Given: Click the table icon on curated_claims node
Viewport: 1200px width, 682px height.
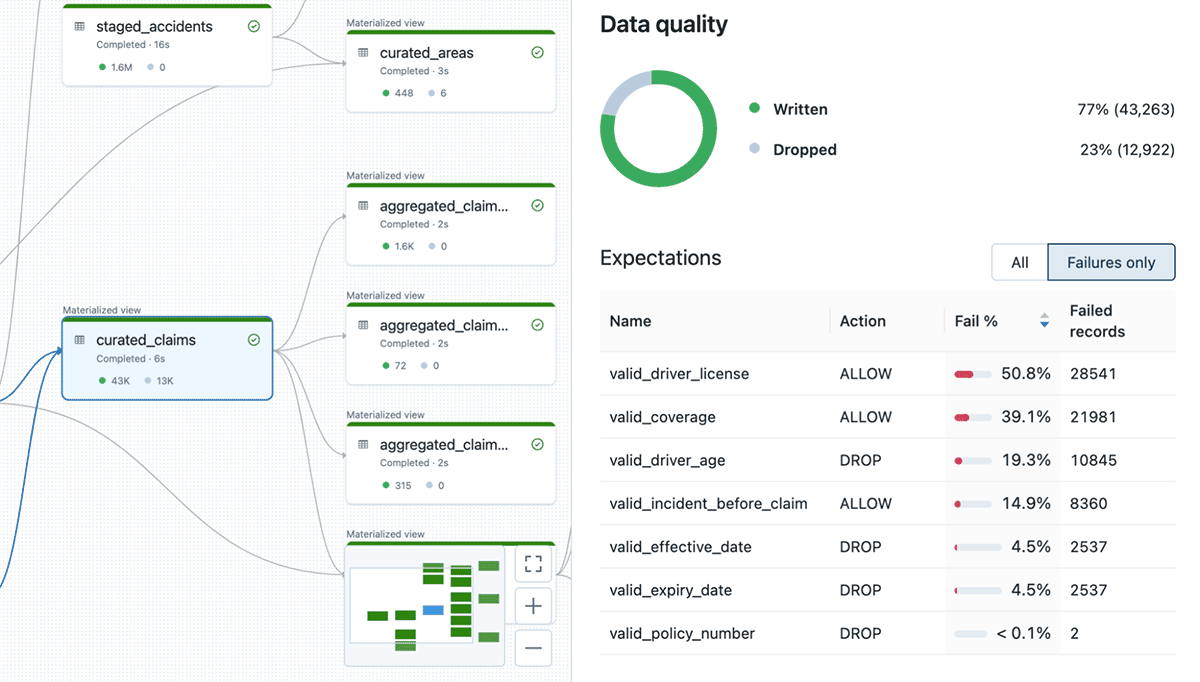Looking at the screenshot, I should 80,340.
